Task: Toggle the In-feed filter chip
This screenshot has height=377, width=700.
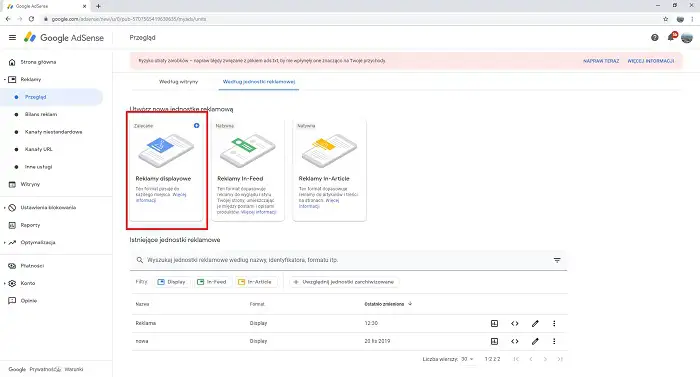Action: [212, 282]
